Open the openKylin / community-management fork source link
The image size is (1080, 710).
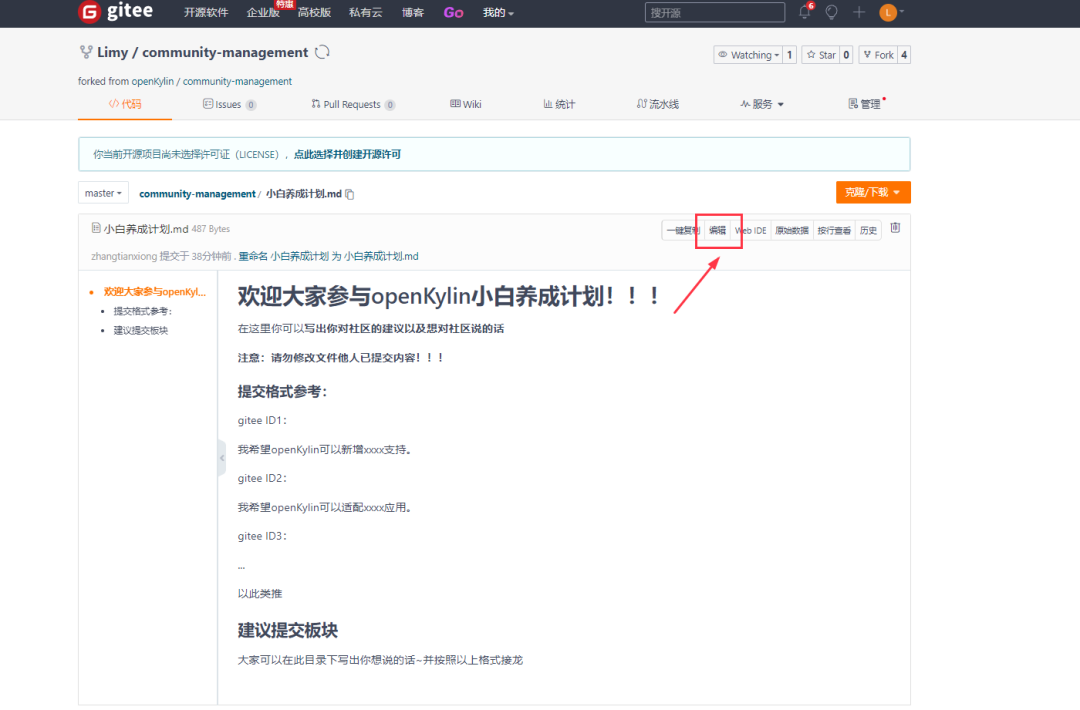[211, 81]
